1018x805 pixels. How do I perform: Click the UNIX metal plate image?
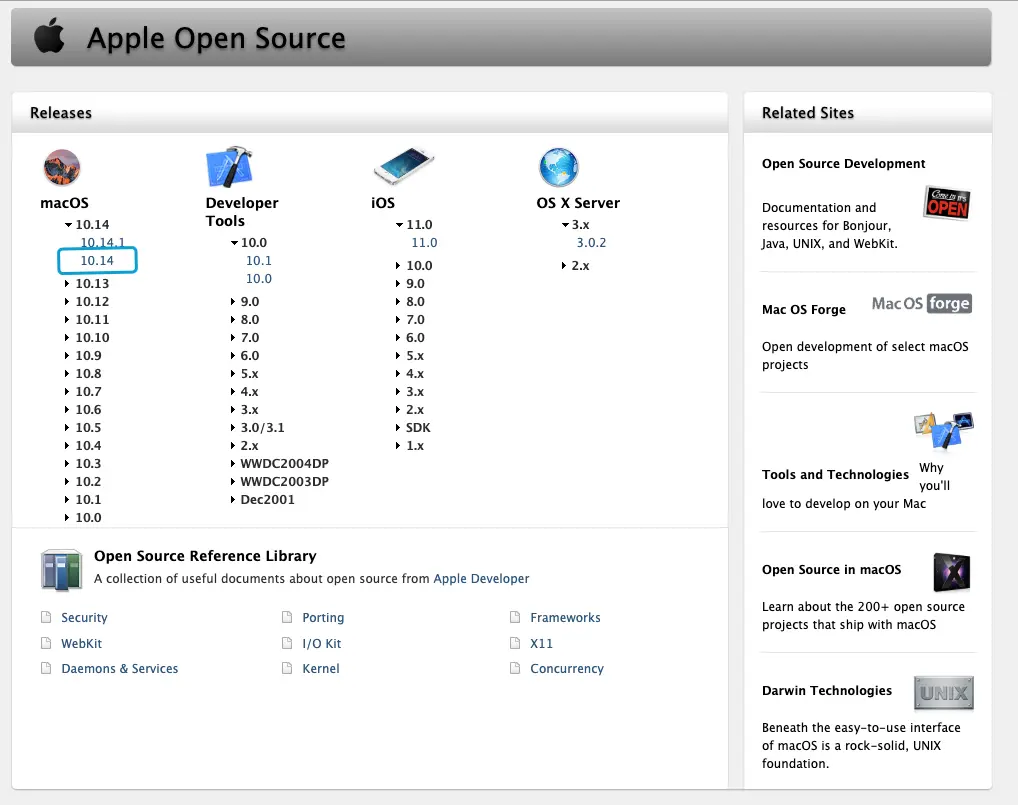pos(943,693)
